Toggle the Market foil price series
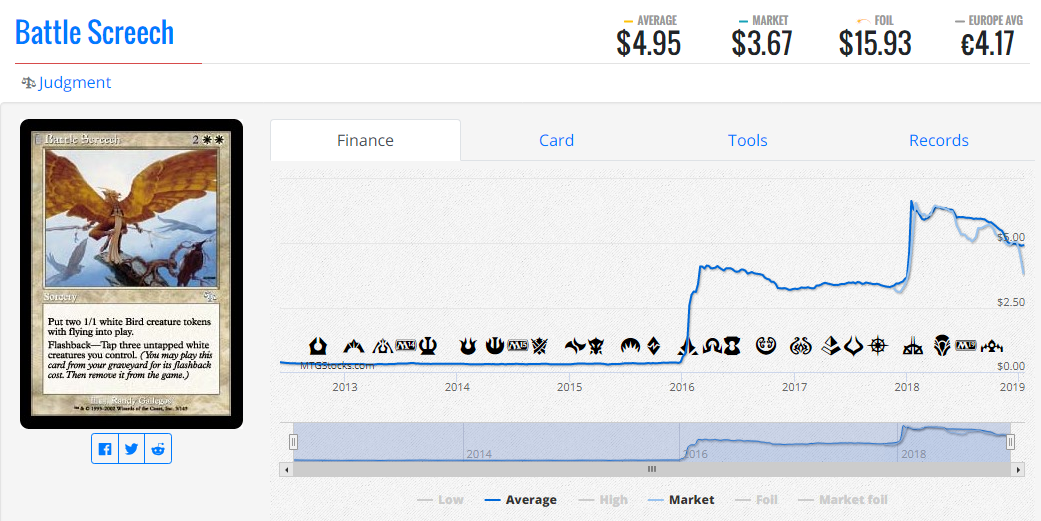 coord(842,500)
